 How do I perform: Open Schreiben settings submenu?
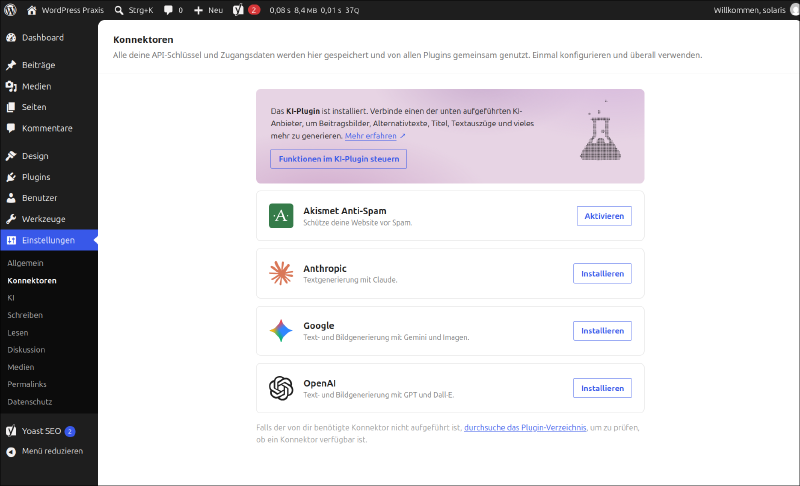click(x=25, y=315)
